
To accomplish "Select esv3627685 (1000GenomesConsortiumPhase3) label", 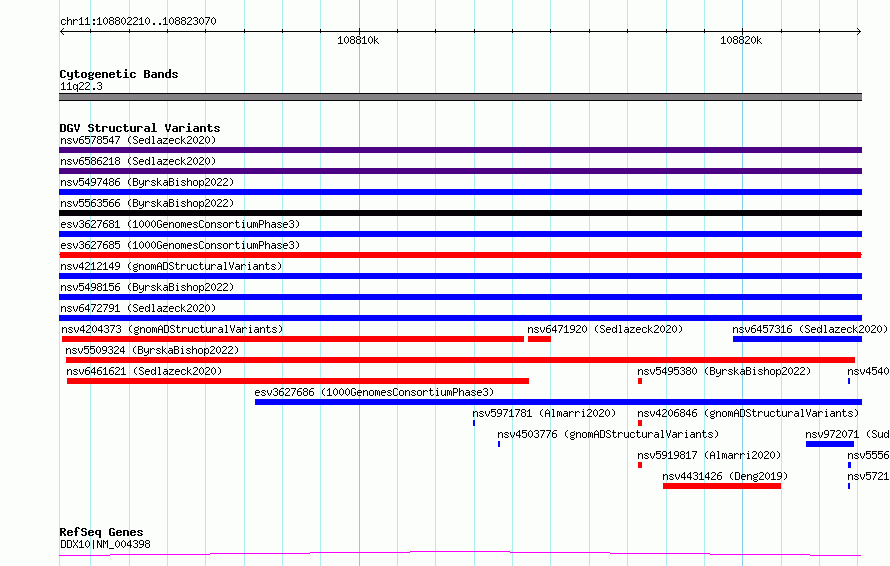I will (180, 245).
